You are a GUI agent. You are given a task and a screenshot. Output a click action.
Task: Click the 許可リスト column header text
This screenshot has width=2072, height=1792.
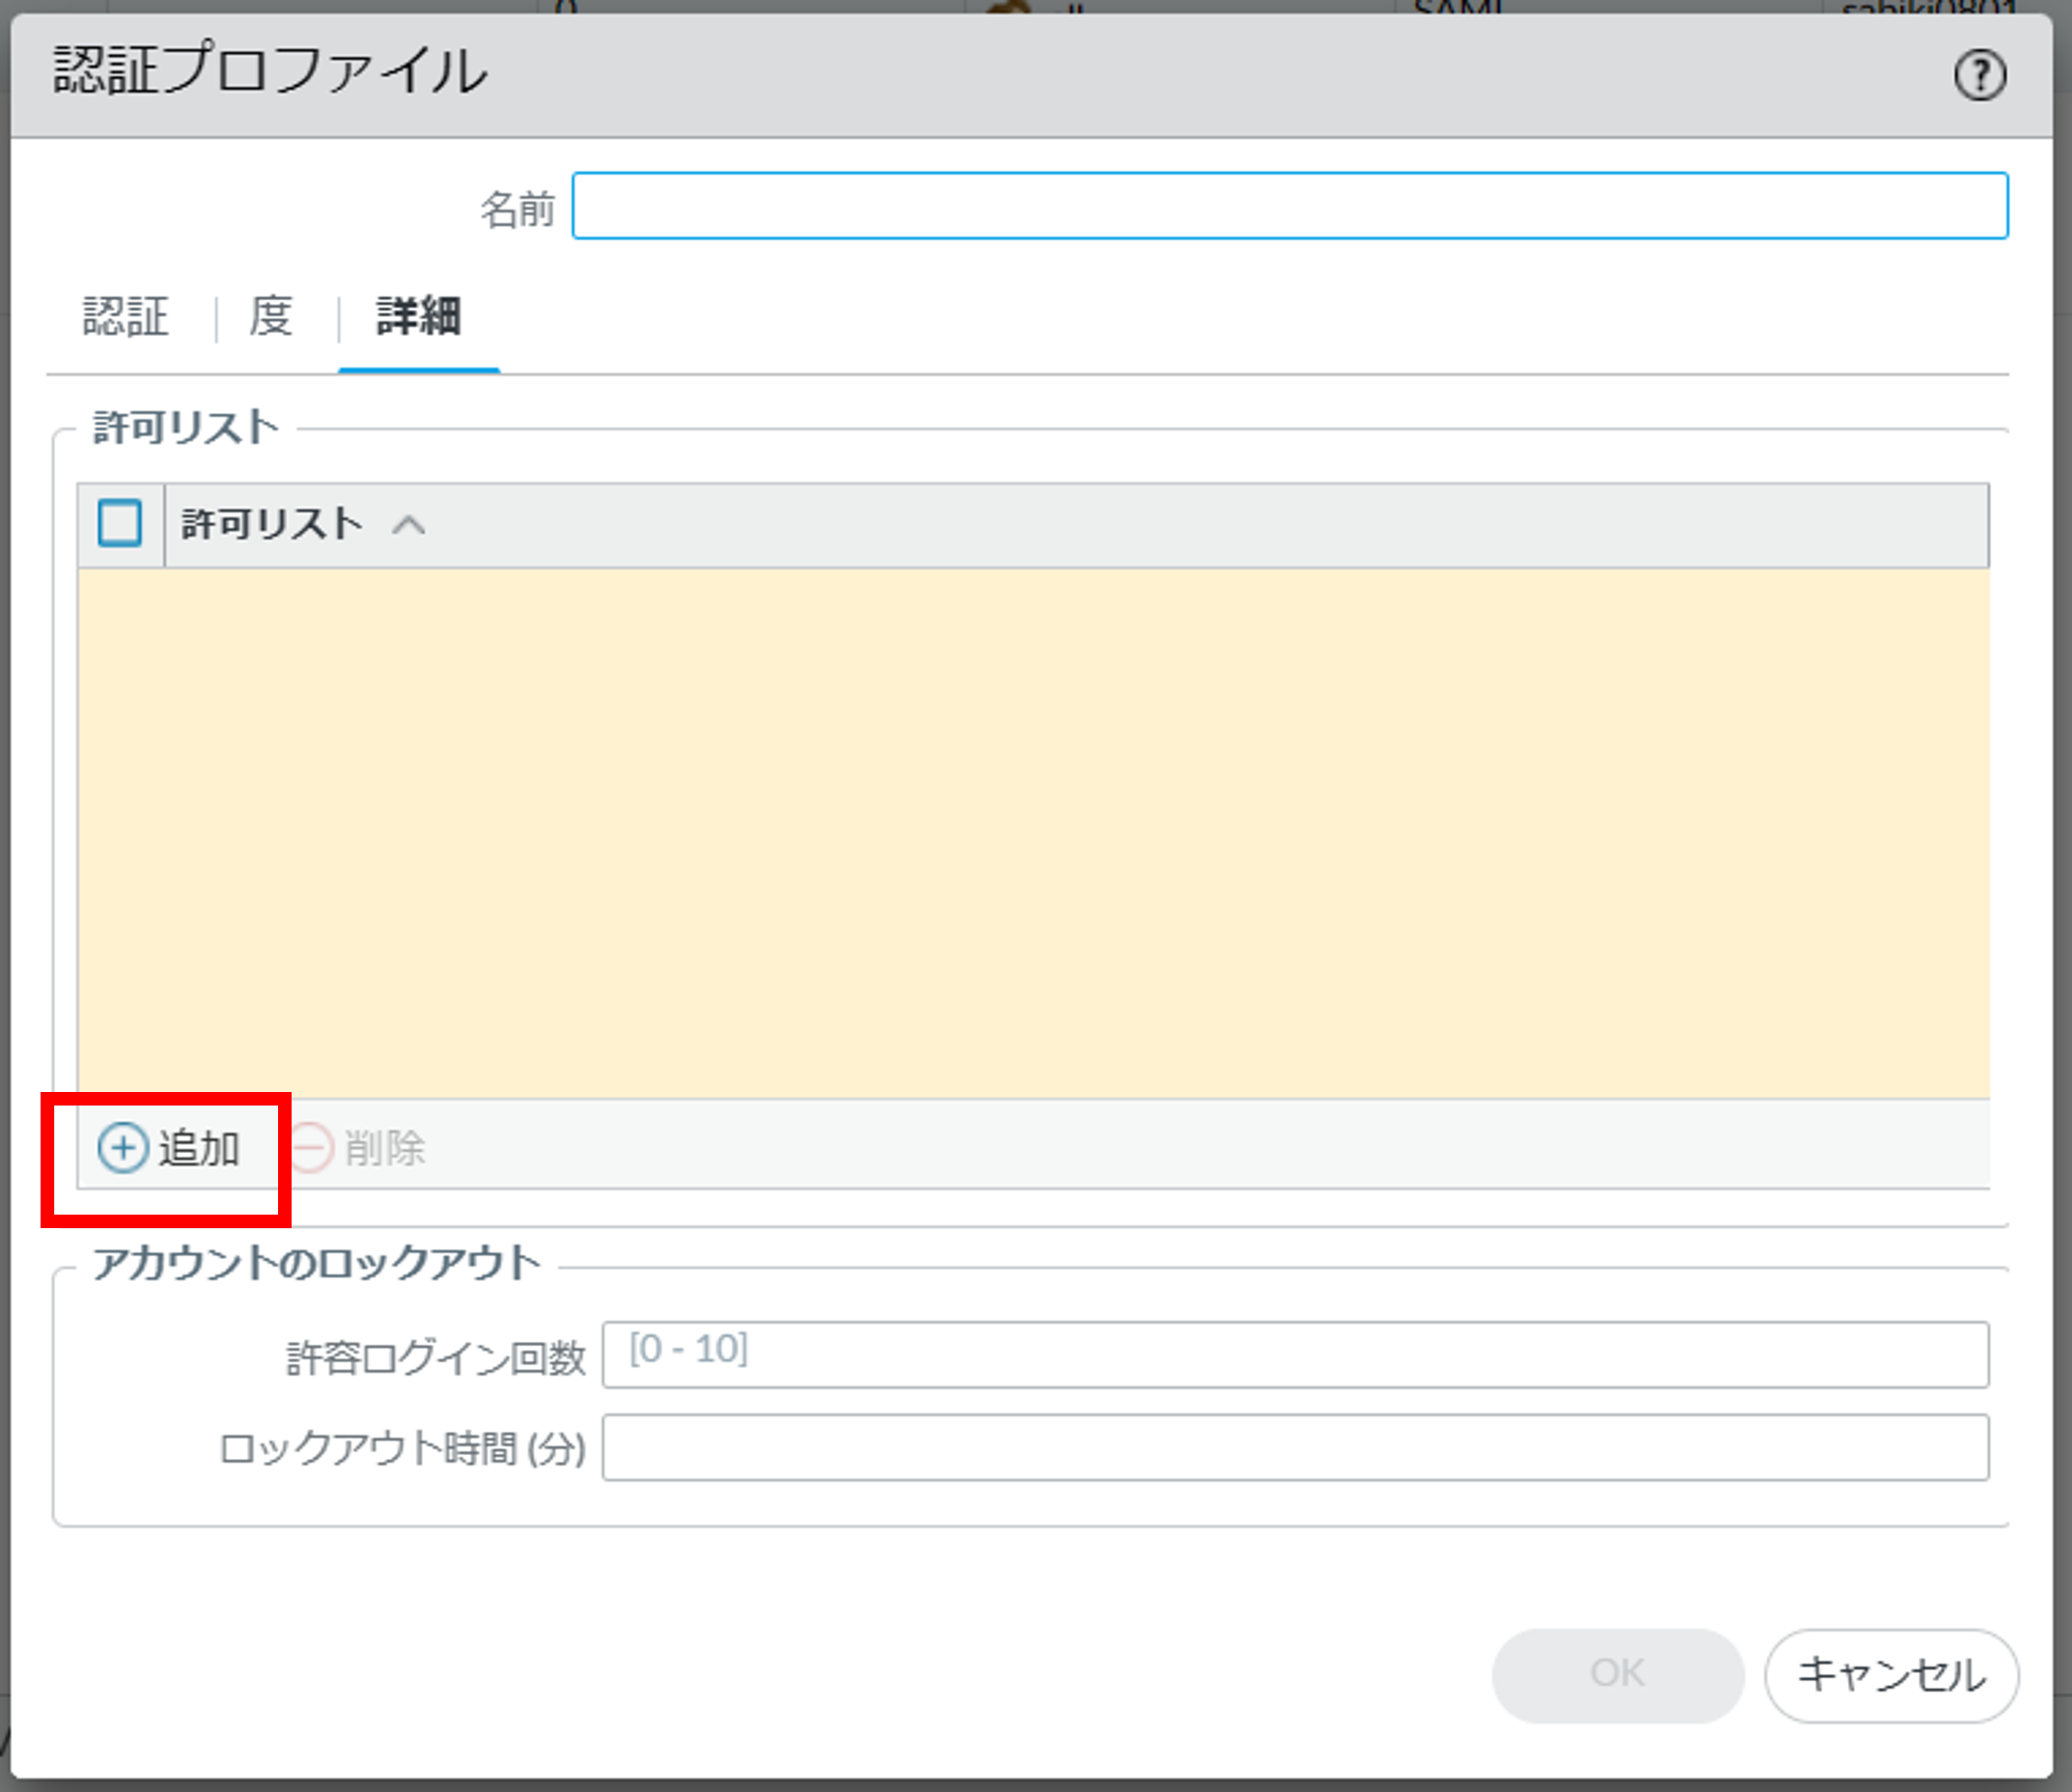point(271,524)
